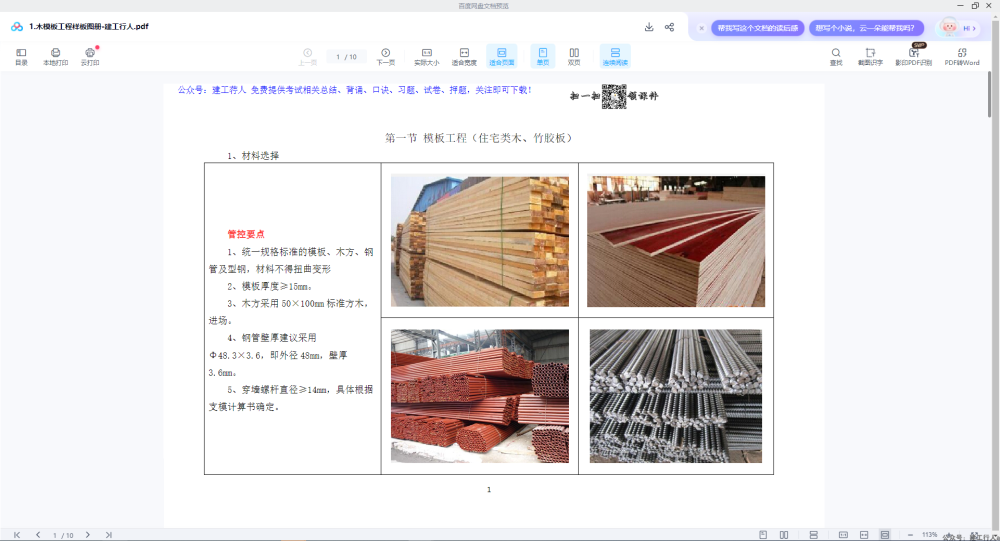The image size is (1000, 541).
Task: Toggle 连续阅读 continuous reading mode
Action: pyautogui.click(x=615, y=56)
